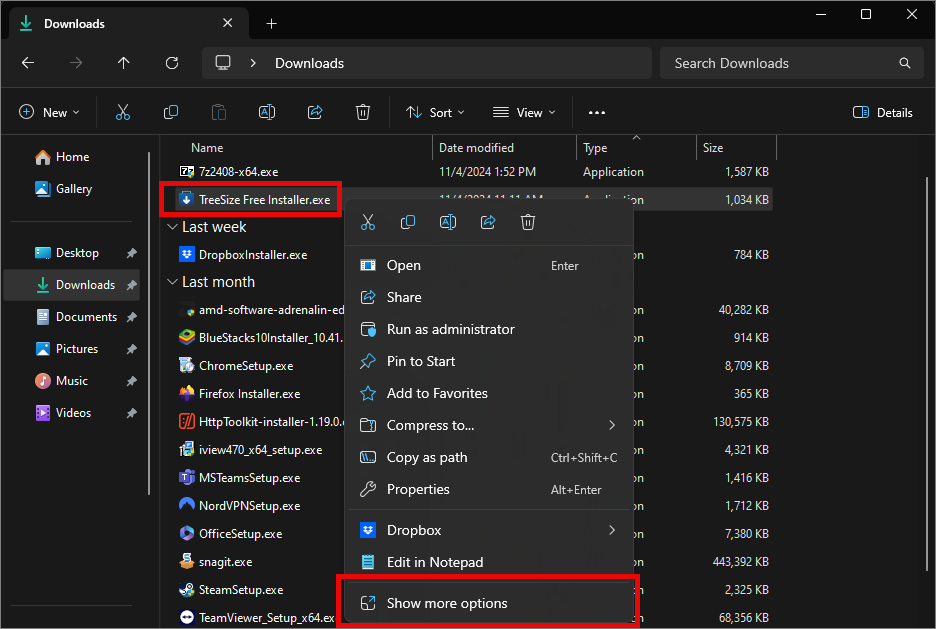Select the iview470_x64_setup.exe file

[x=260, y=449]
